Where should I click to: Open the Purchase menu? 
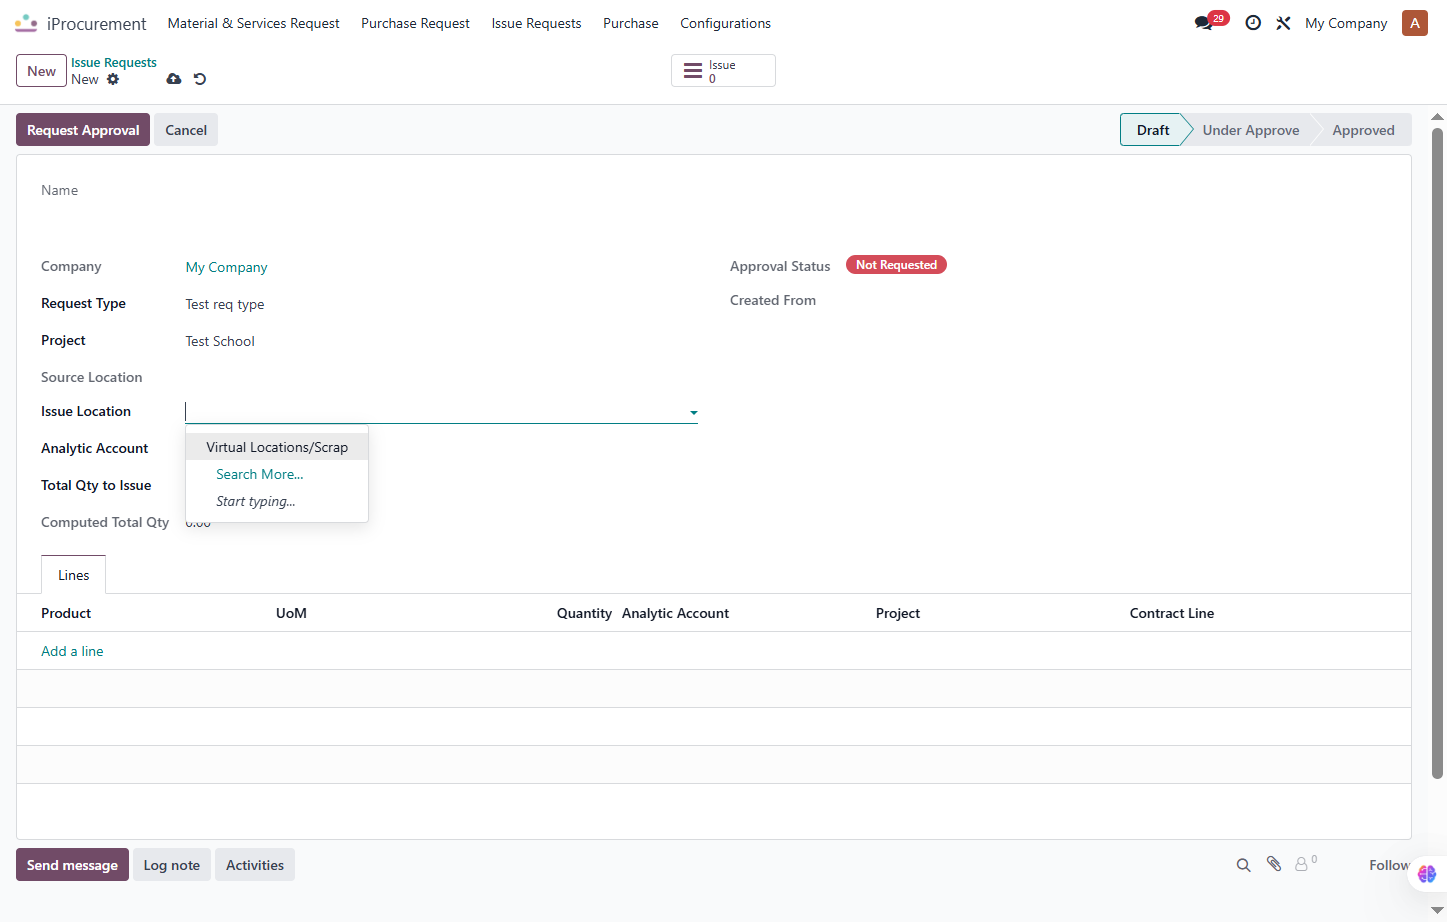pyautogui.click(x=631, y=23)
